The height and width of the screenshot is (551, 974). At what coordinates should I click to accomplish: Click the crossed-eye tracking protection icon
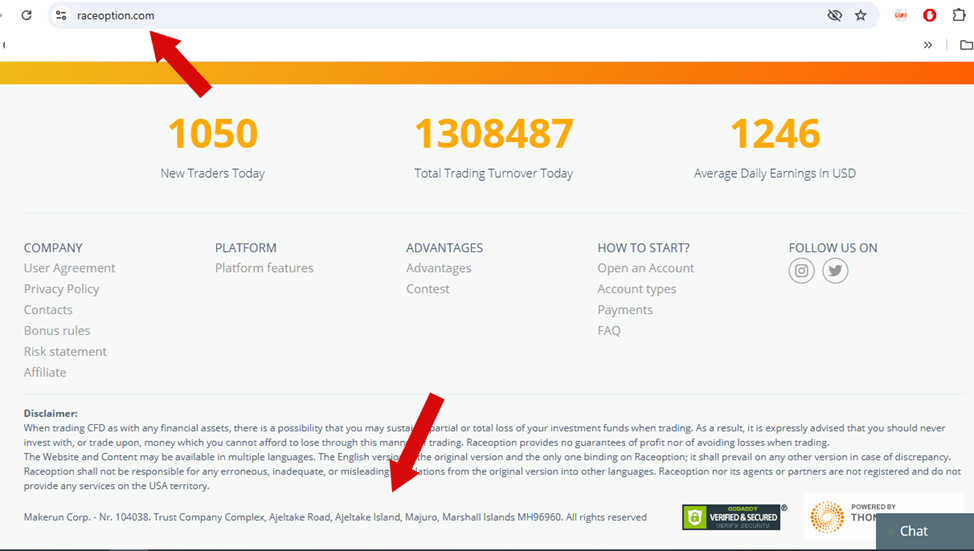[834, 16]
